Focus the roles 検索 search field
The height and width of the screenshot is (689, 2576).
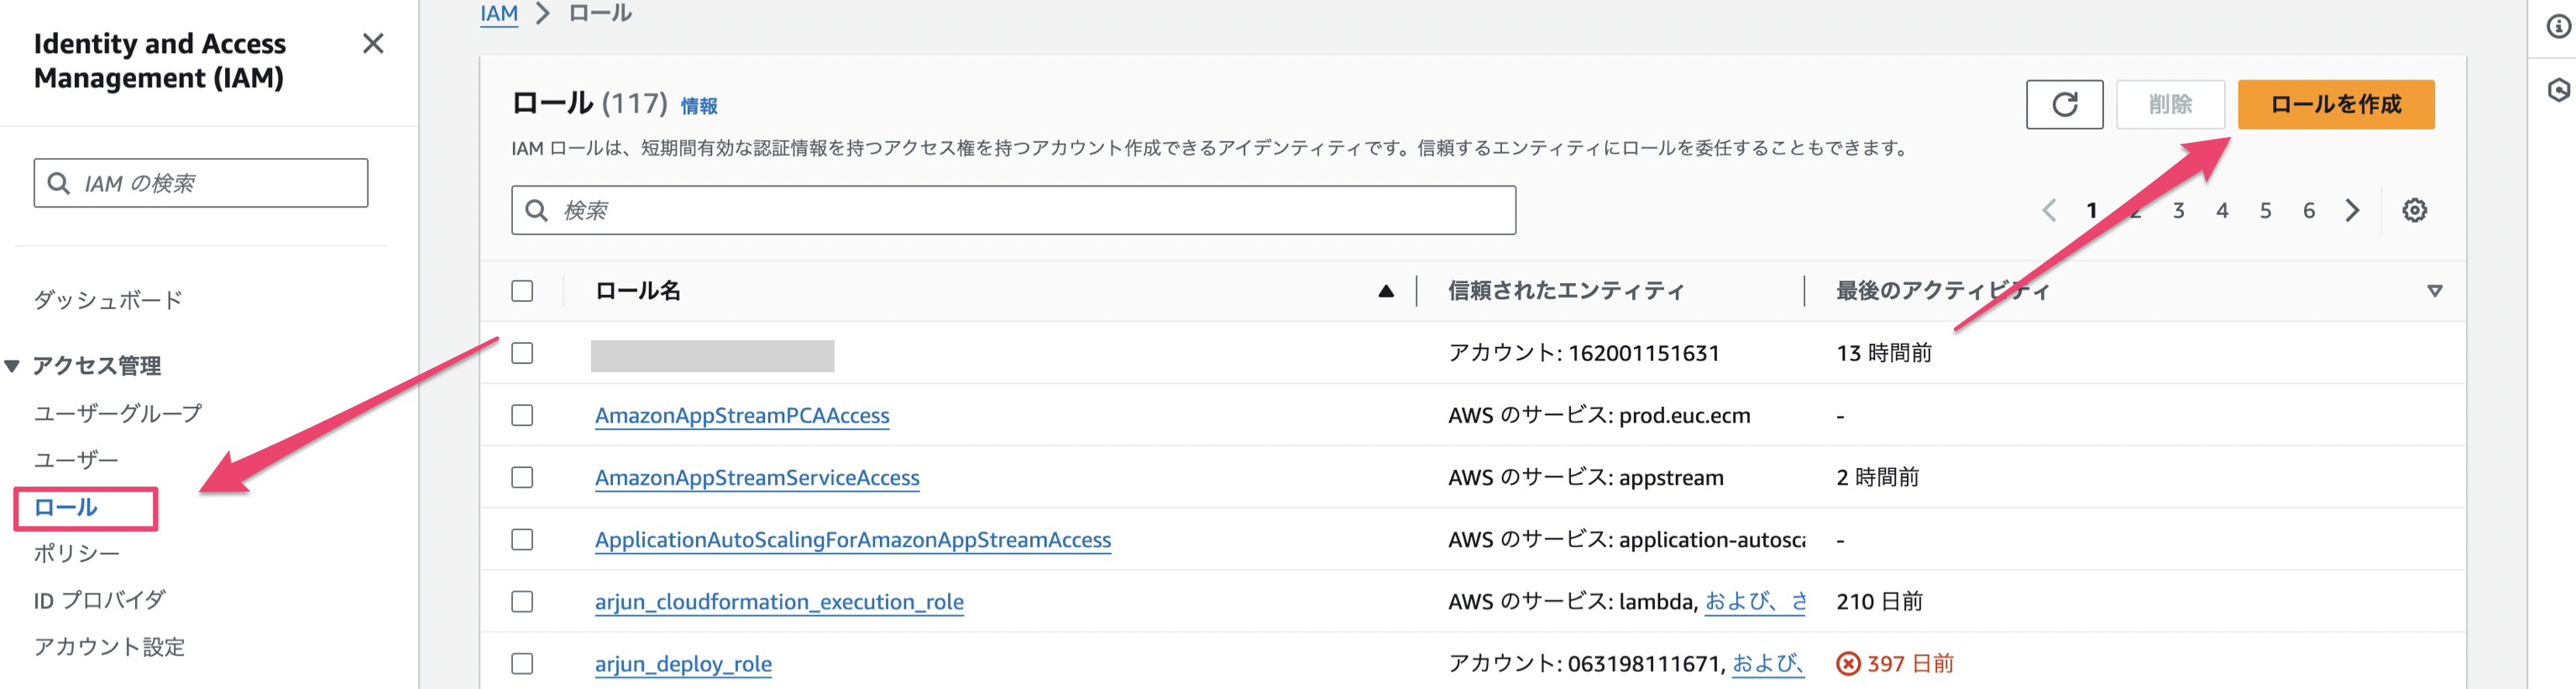(1013, 210)
